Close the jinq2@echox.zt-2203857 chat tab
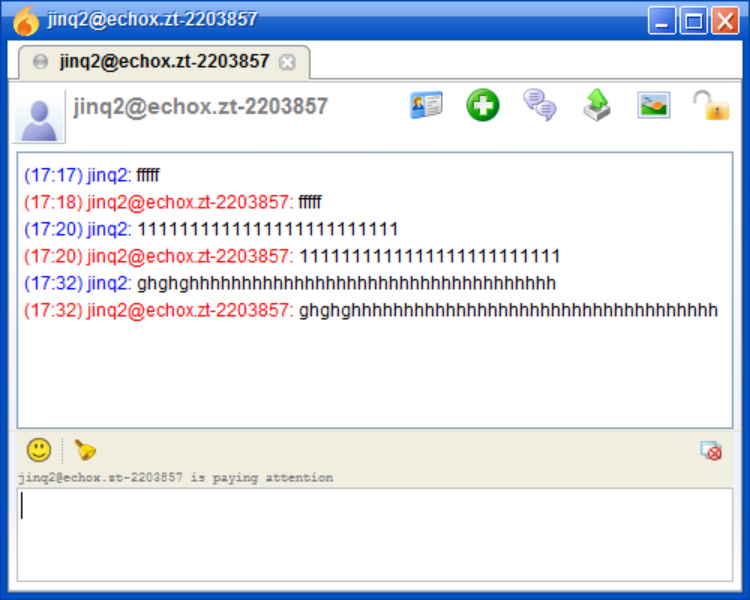 (x=287, y=62)
